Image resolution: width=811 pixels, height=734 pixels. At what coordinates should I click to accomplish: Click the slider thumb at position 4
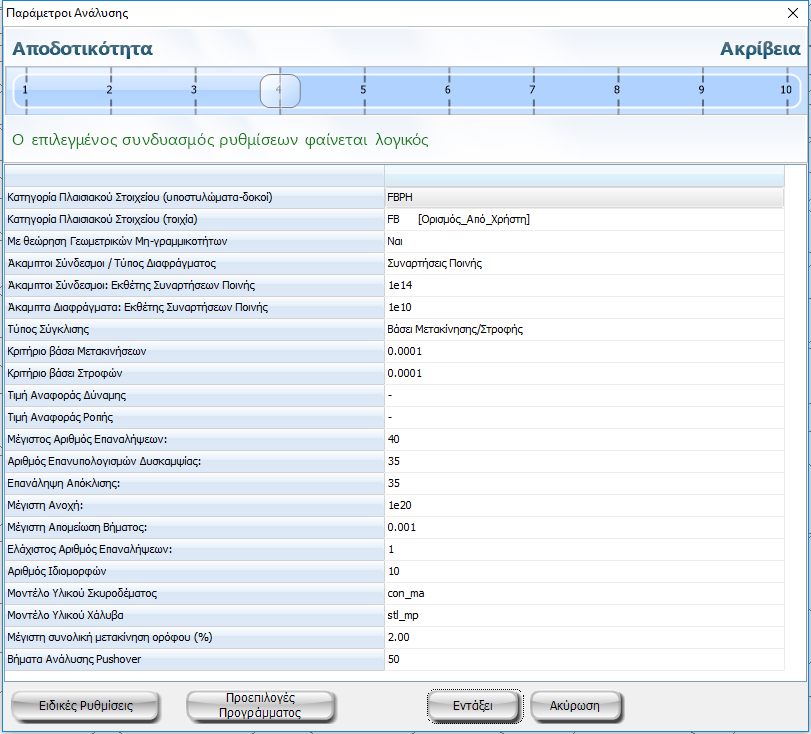(x=280, y=91)
